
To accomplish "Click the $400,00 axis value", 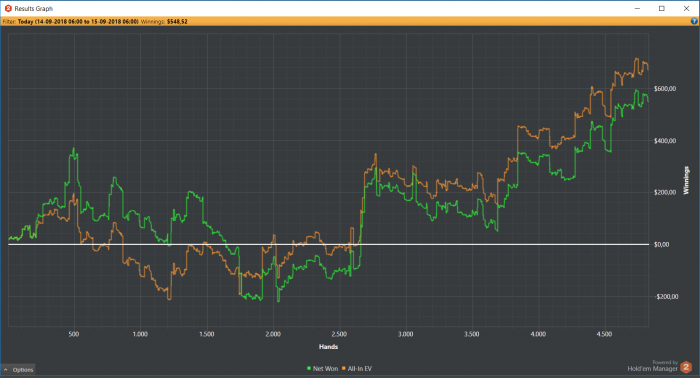I will click(665, 141).
